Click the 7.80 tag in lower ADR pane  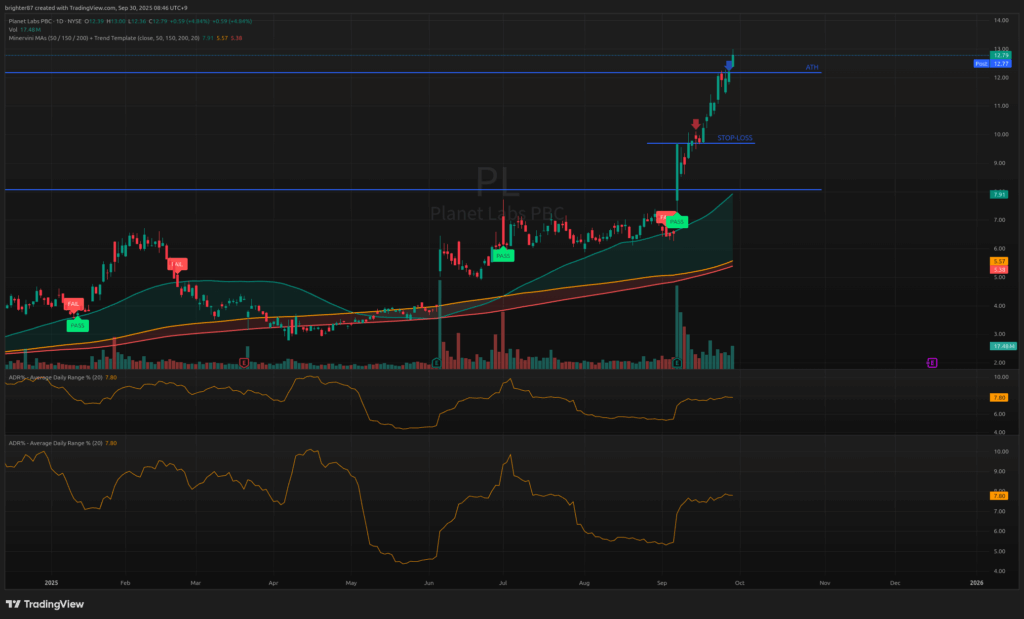(999, 496)
